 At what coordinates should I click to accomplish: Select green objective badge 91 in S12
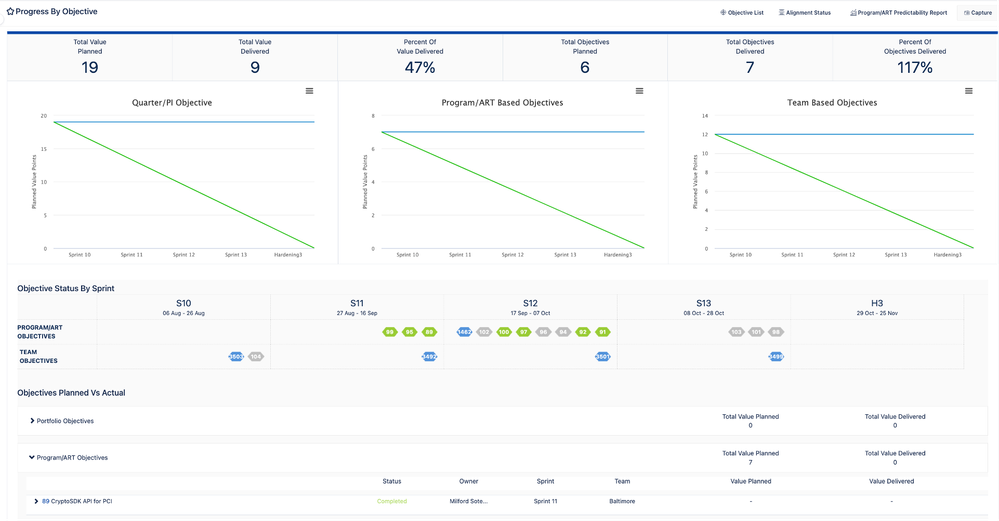point(603,332)
